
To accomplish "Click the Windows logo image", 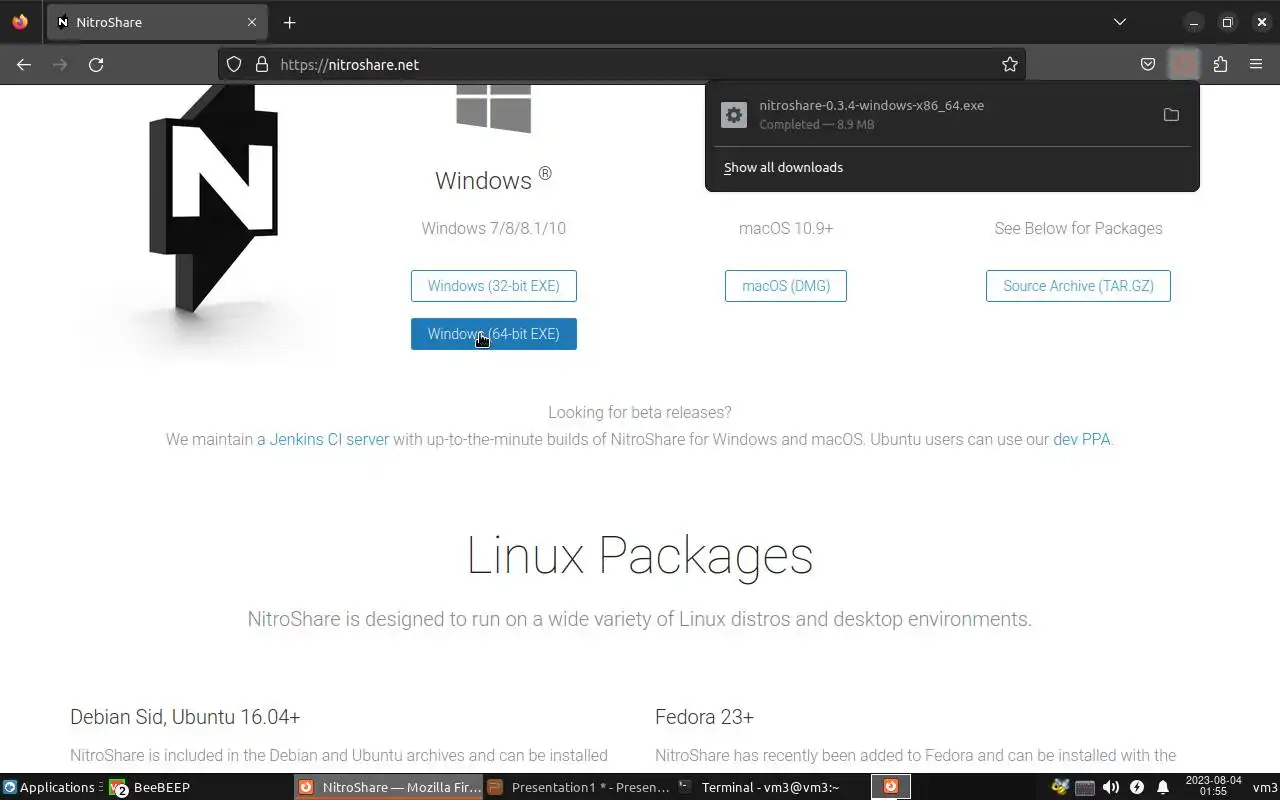I will coord(493,108).
